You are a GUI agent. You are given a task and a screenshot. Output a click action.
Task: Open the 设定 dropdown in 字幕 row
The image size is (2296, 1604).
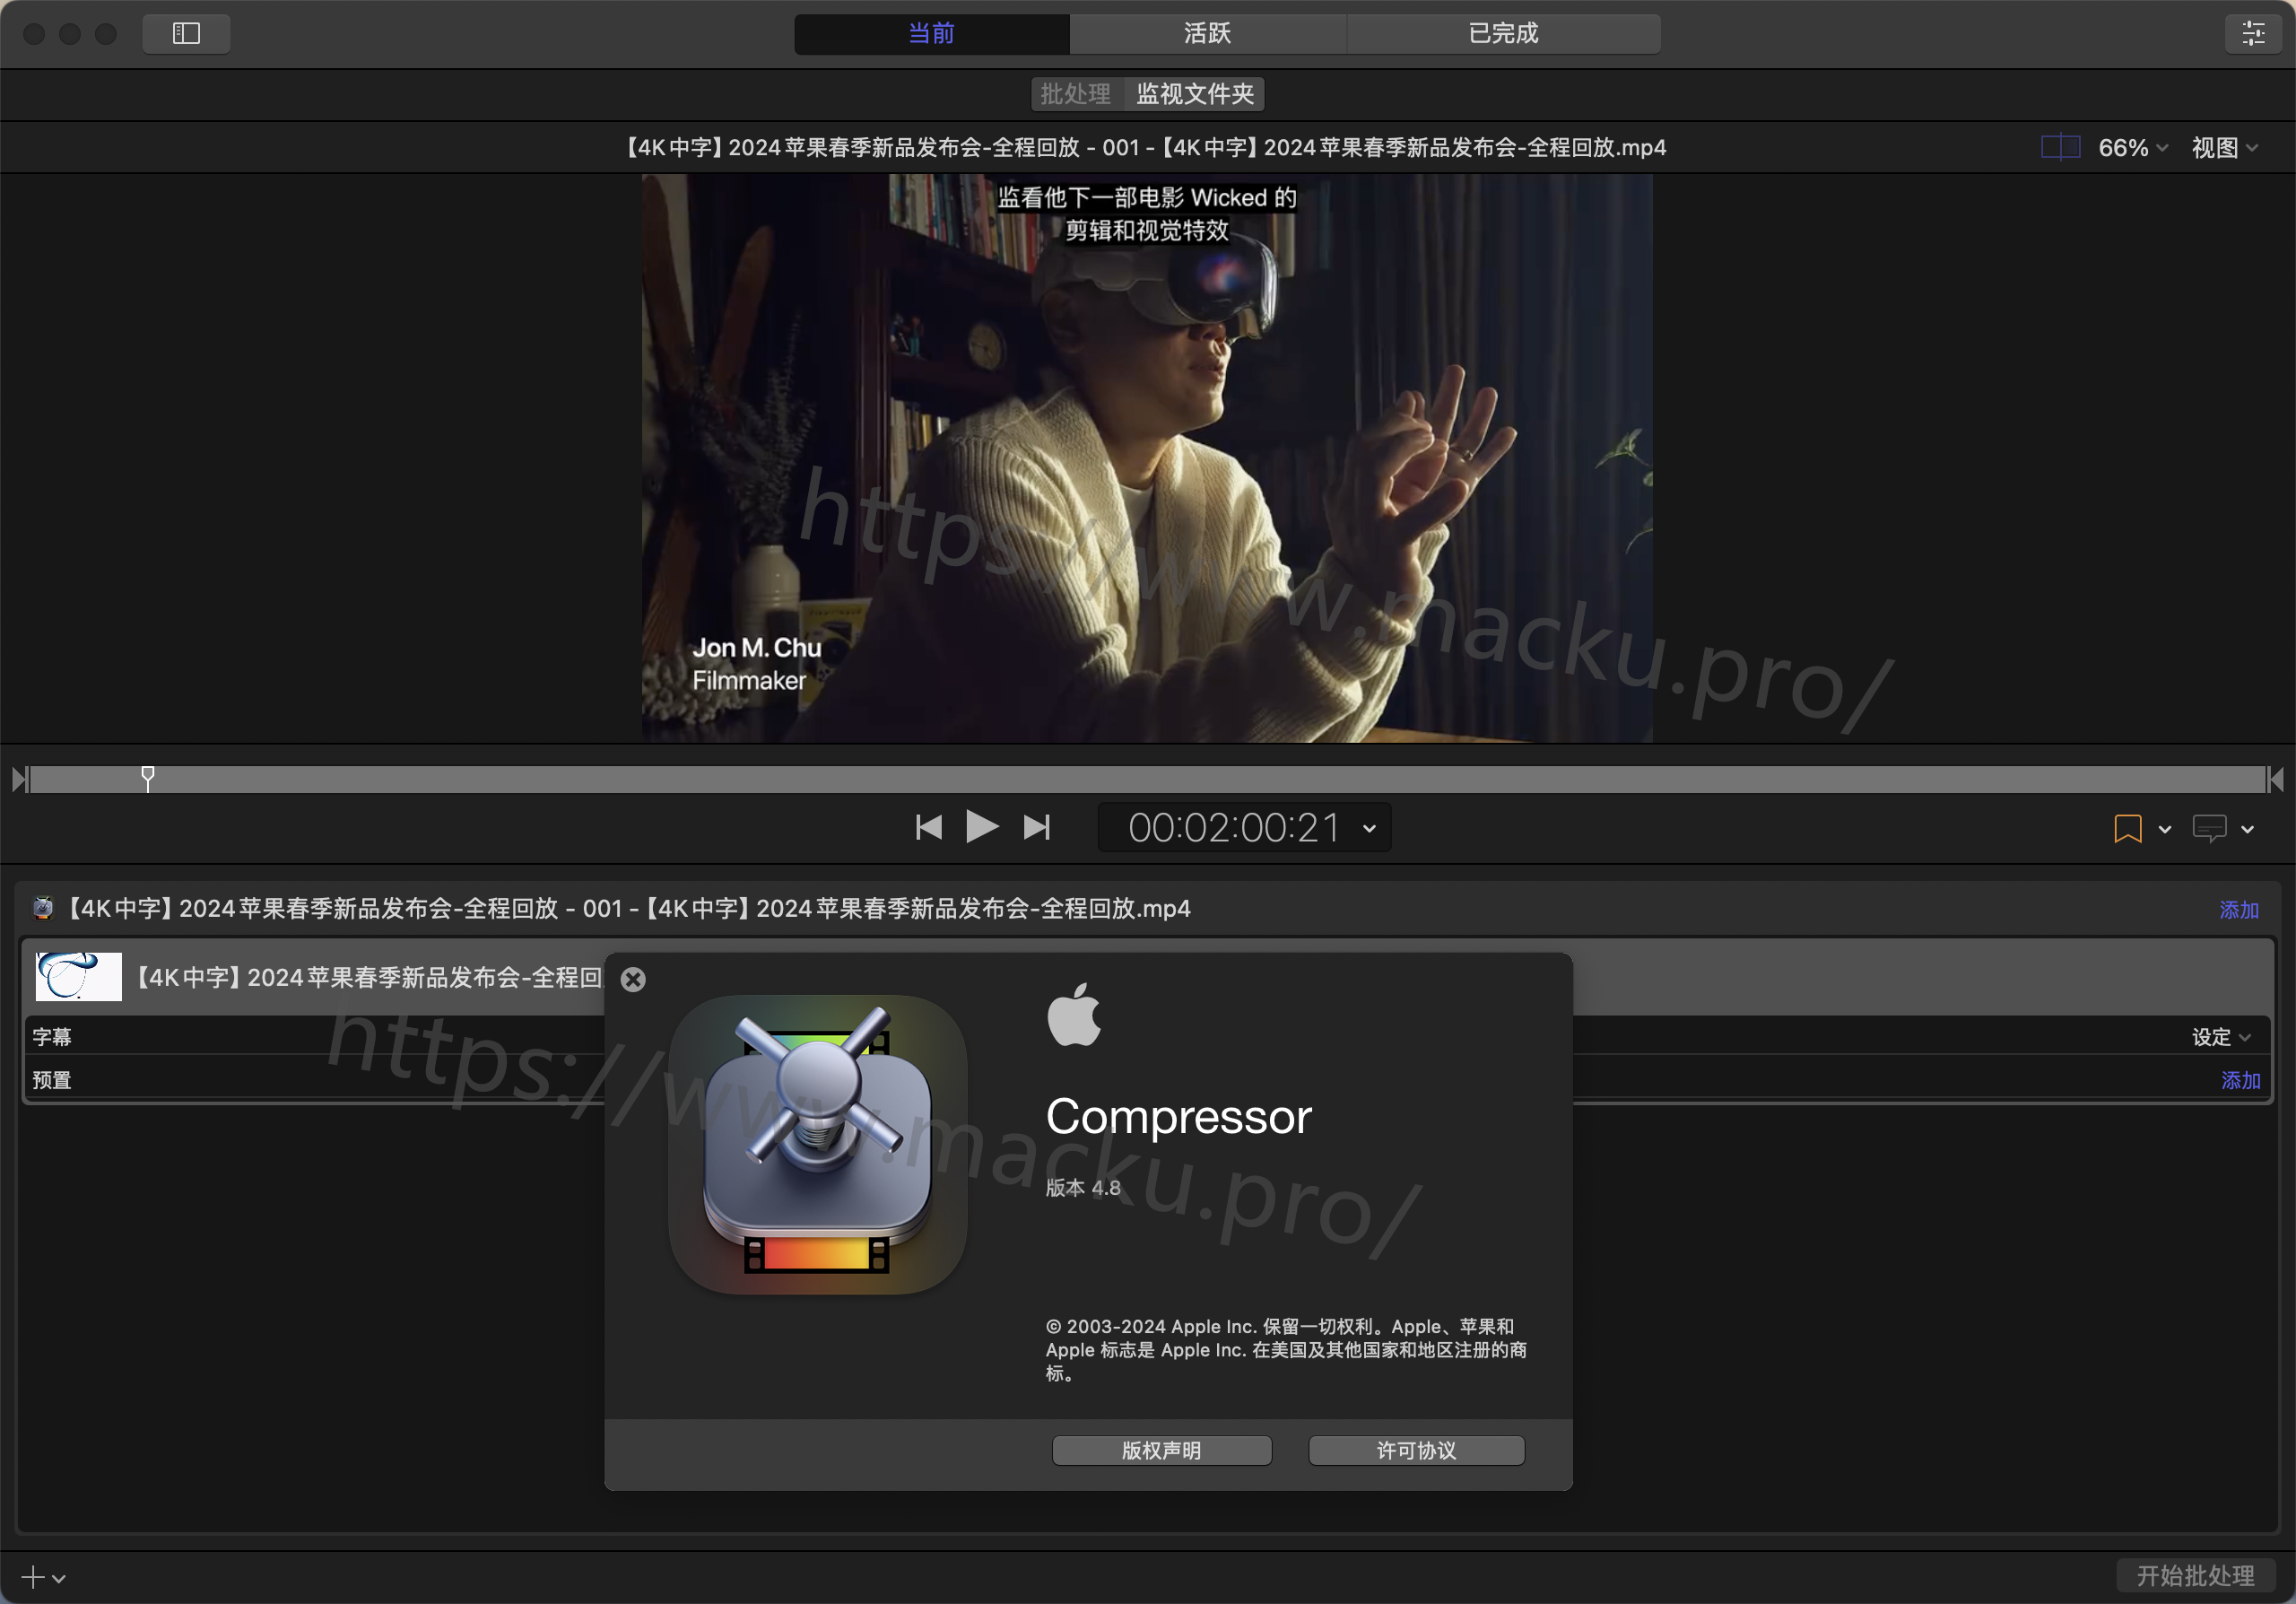click(2220, 1037)
